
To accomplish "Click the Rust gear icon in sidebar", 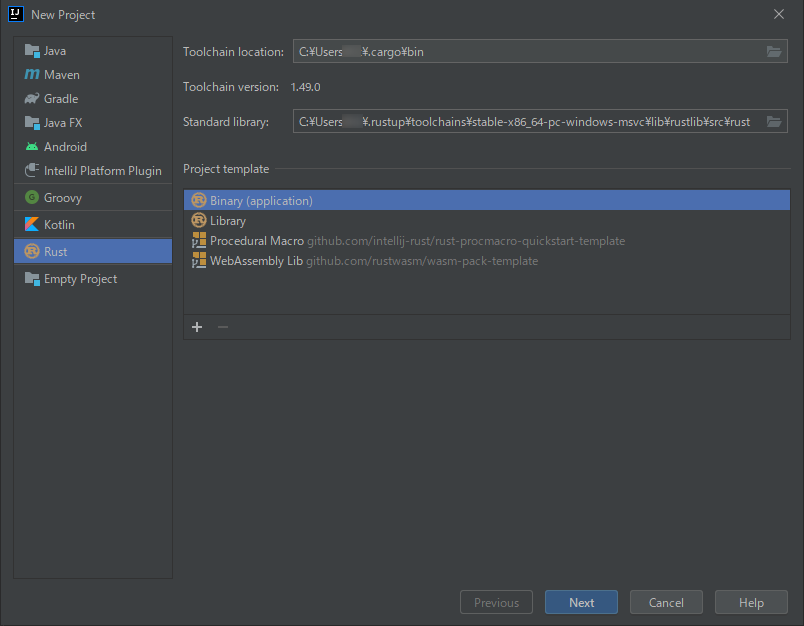I will click(32, 251).
